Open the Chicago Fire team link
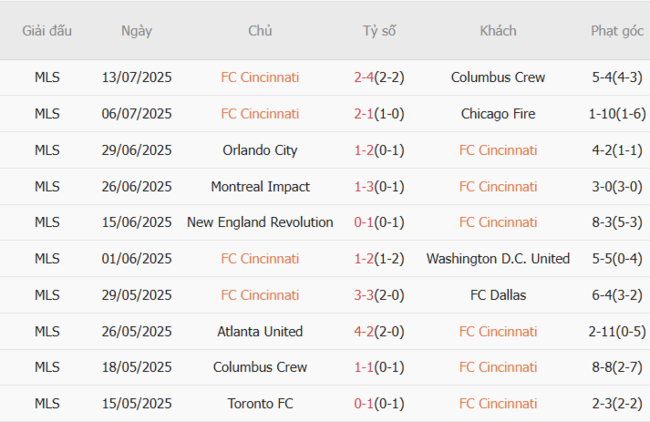 (498, 114)
